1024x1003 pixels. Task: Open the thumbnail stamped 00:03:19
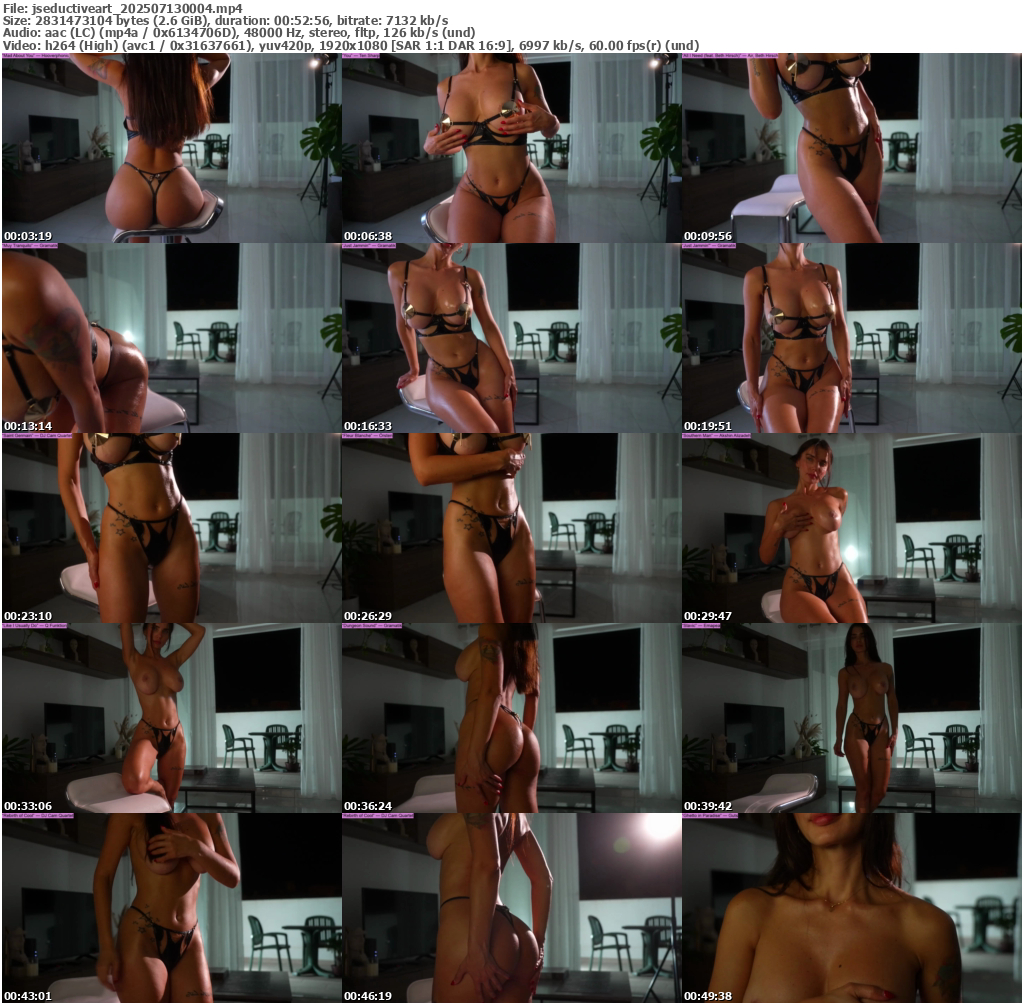(x=171, y=148)
